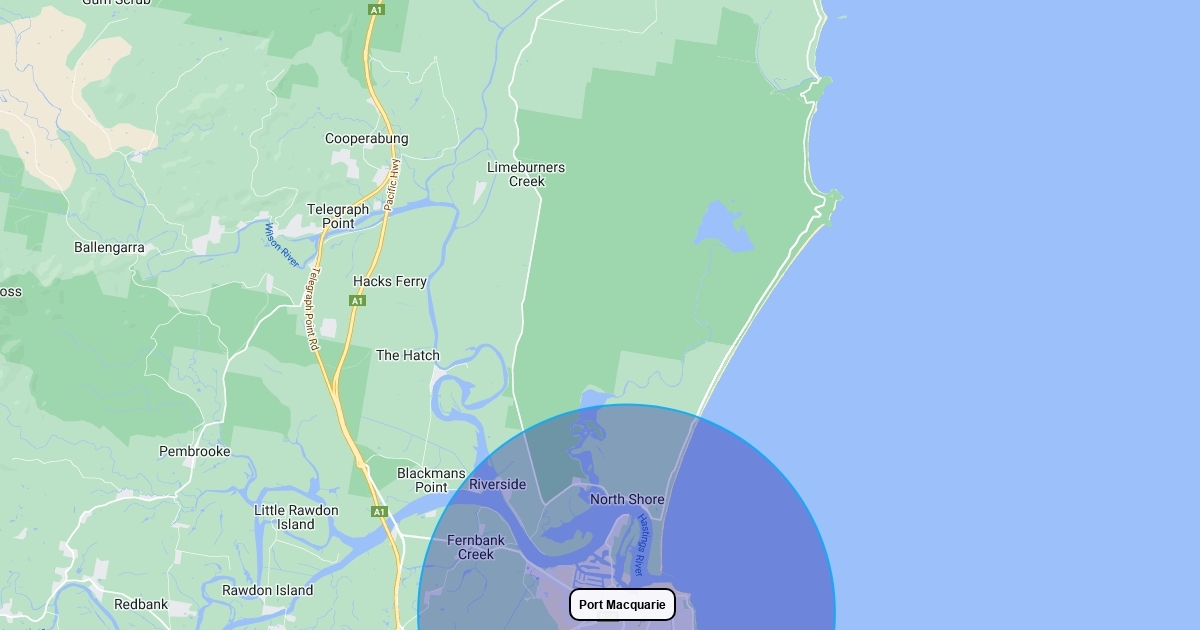
Task: Click the A1 shield at the map's top edge
Action: (x=376, y=9)
